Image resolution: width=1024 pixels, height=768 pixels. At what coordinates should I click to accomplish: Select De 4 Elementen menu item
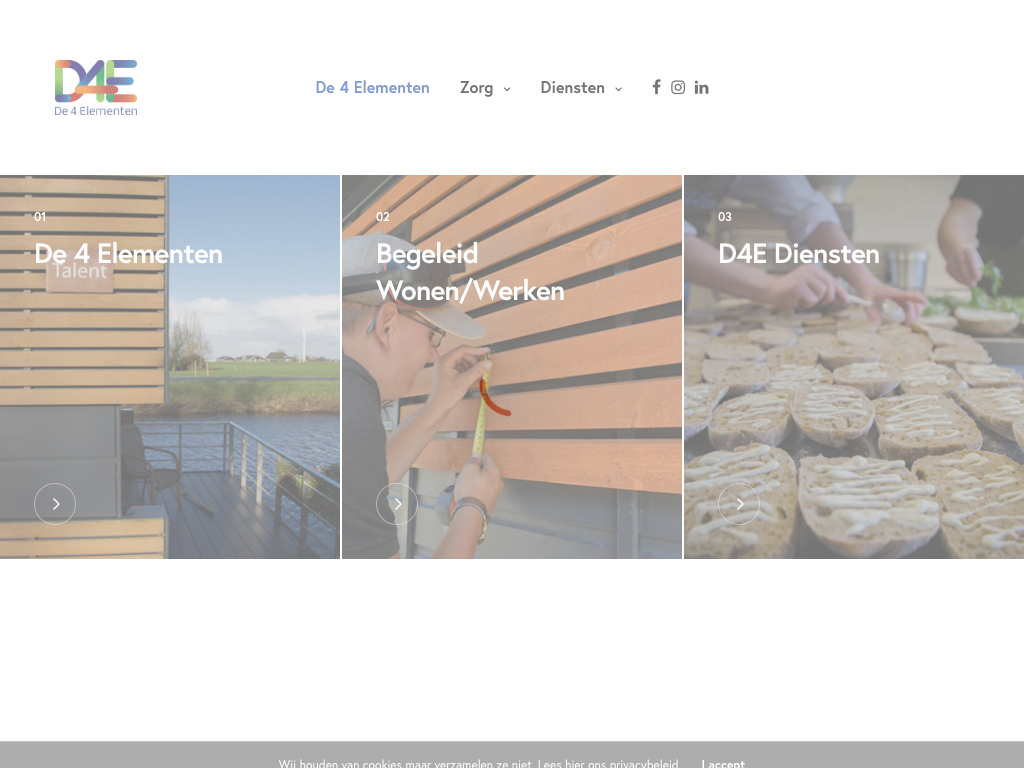pyautogui.click(x=372, y=88)
